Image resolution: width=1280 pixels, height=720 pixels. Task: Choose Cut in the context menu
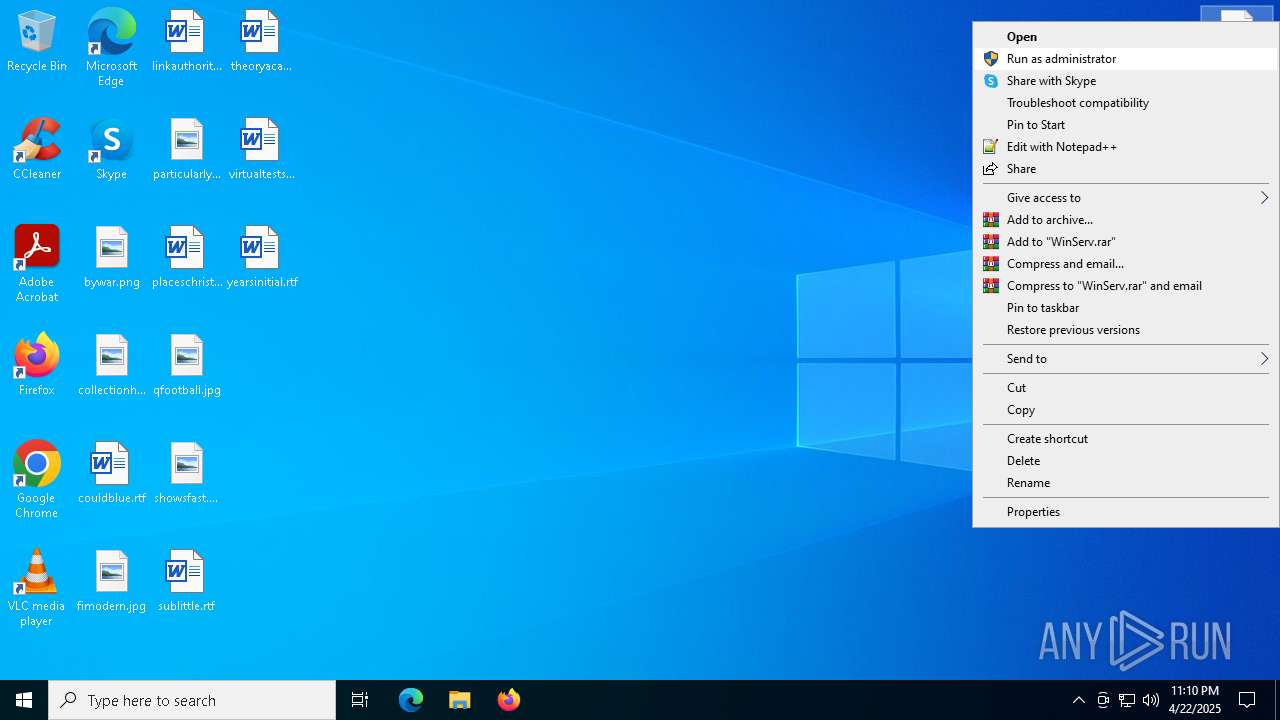tap(1126, 388)
